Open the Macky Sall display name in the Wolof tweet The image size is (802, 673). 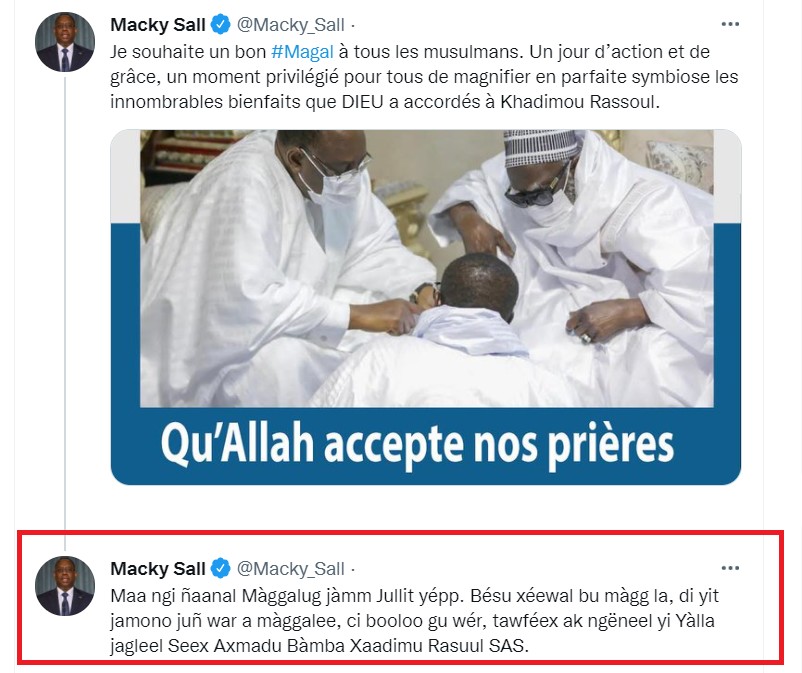pos(158,569)
